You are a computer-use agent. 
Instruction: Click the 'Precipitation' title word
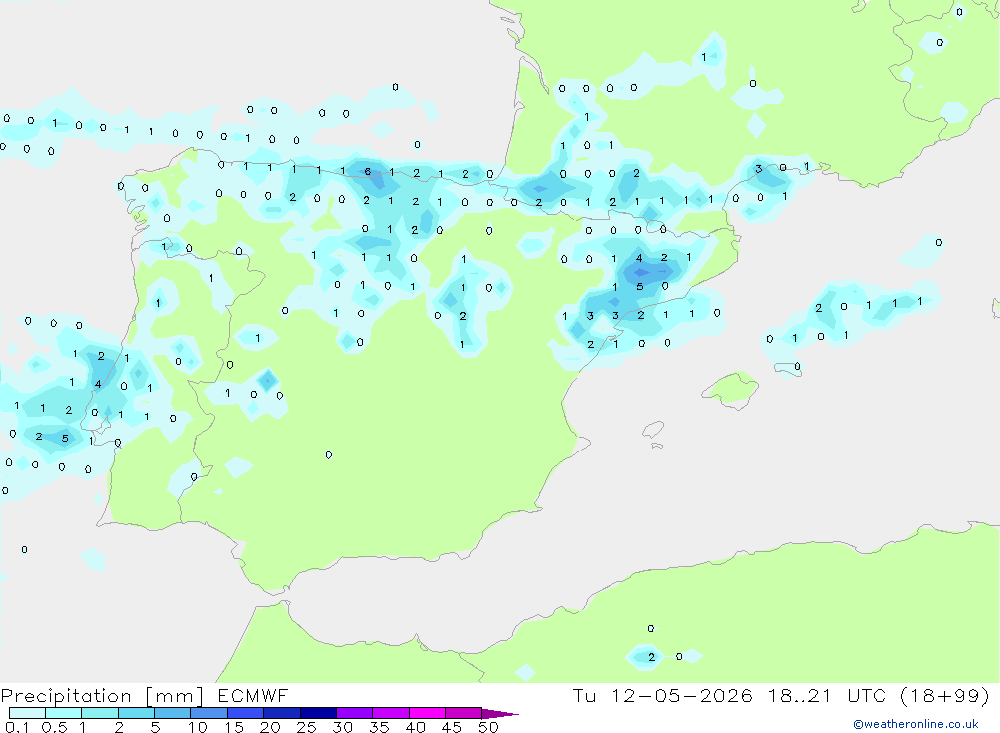(x=66, y=696)
